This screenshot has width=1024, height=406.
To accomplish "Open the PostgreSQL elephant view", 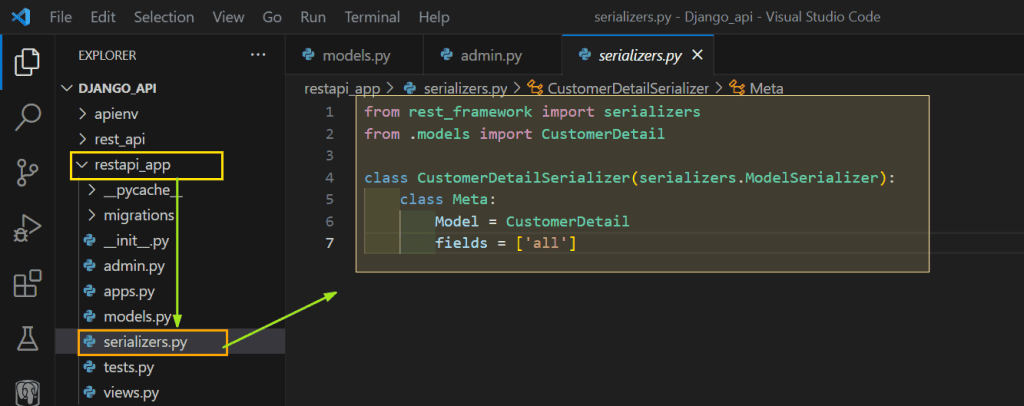I will pyautogui.click(x=27, y=392).
